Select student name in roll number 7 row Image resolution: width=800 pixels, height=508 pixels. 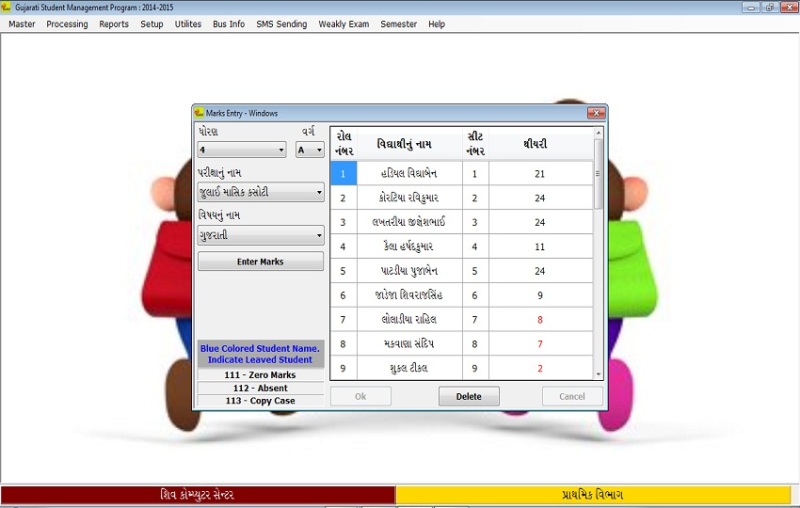(x=410, y=319)
